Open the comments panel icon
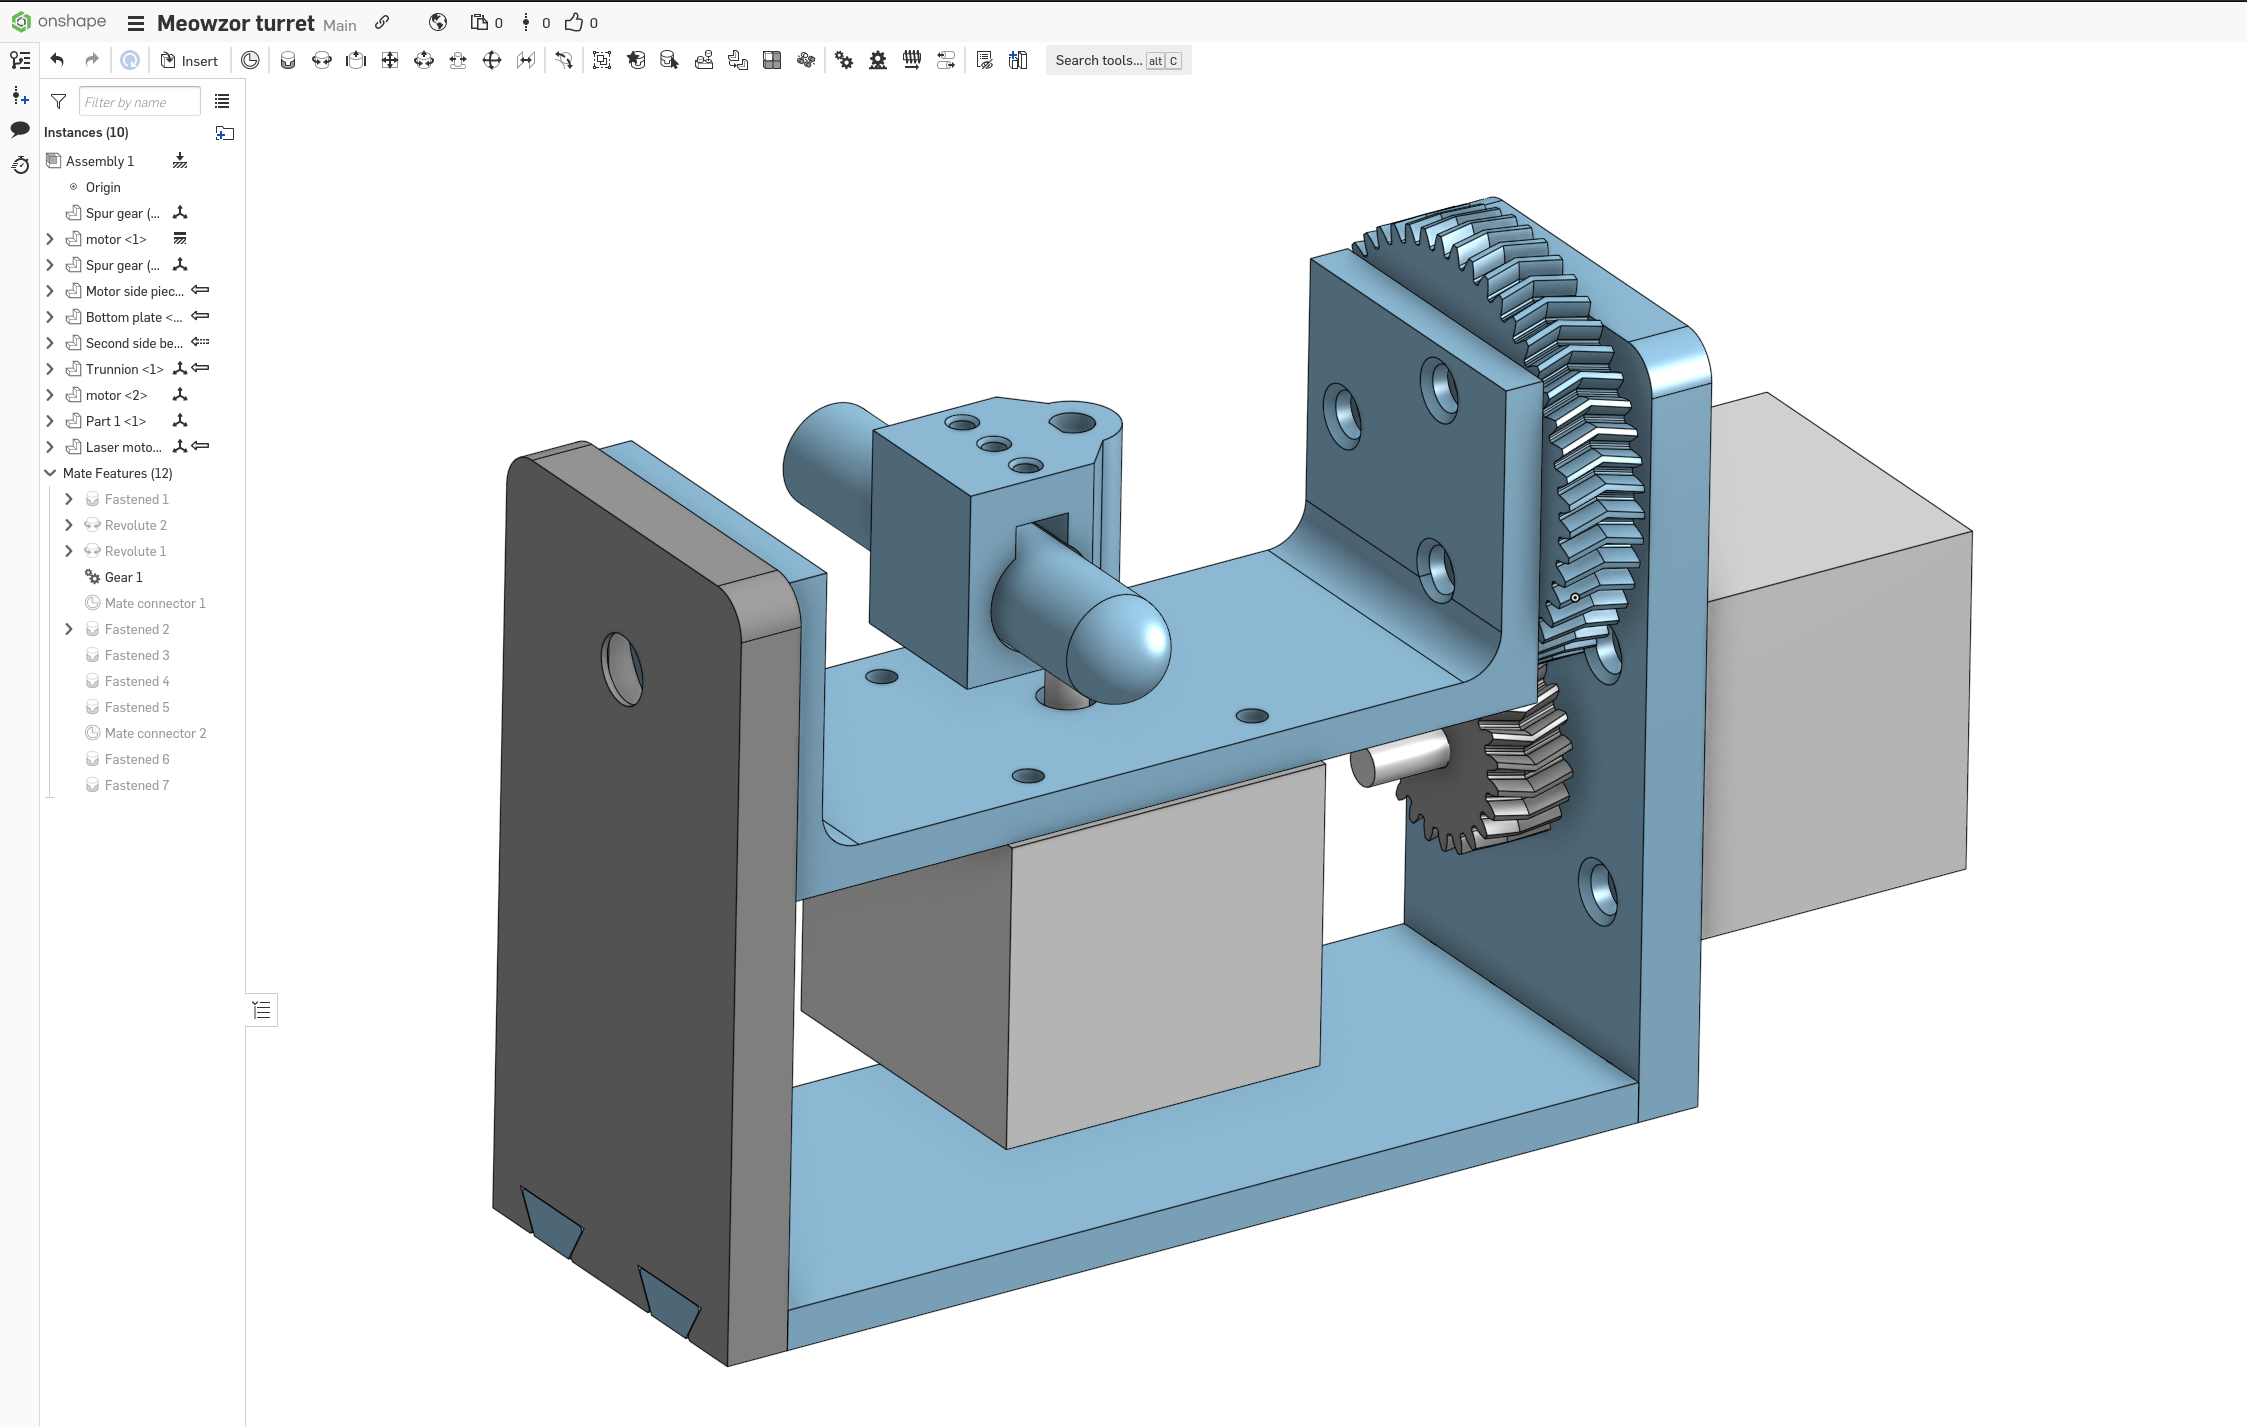2247x1427 pixels. (20, 129)
